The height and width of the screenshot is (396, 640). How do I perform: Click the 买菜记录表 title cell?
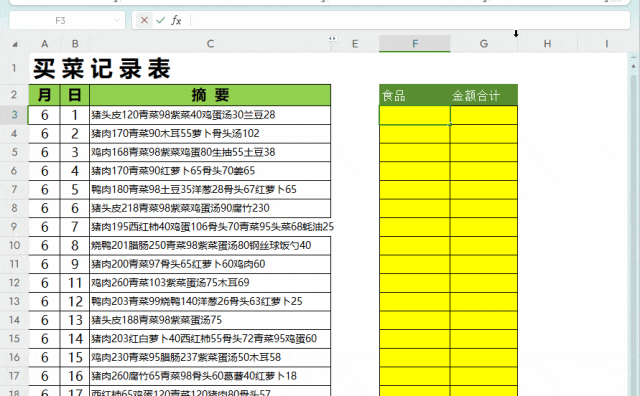[102, 68]
